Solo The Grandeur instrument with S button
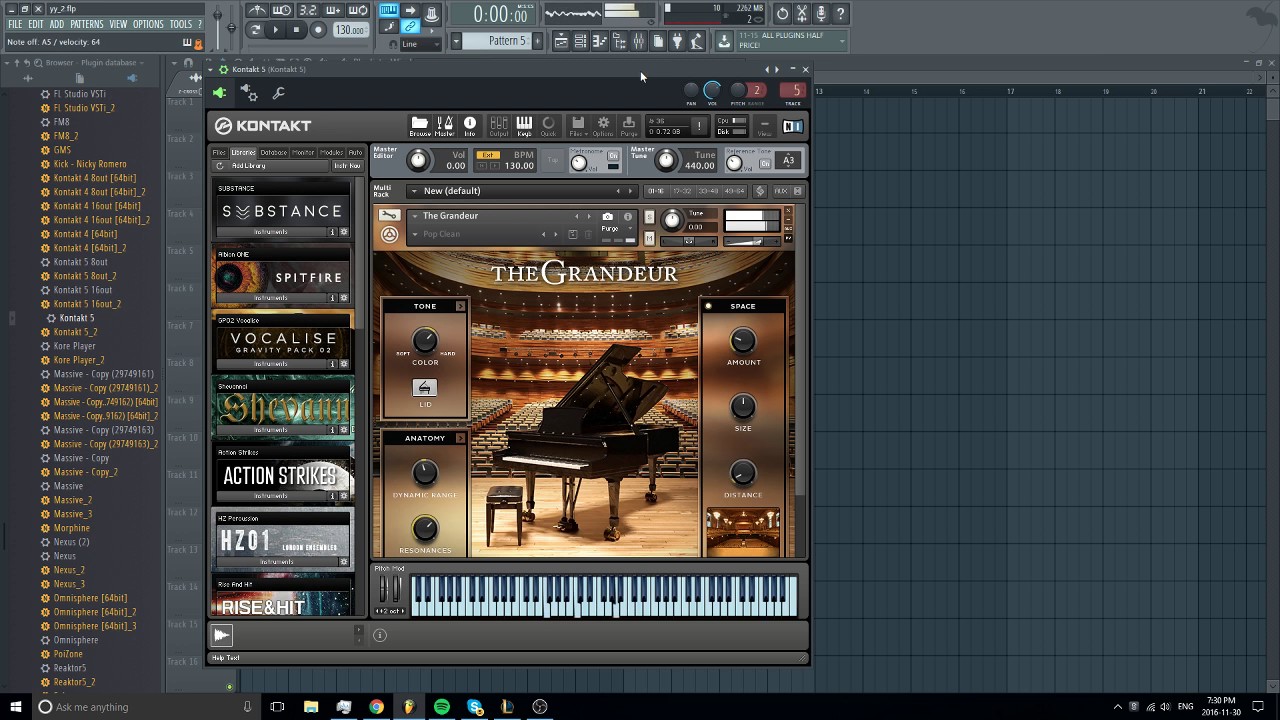Viewport: 1280px width, 720px height. tap(649, 217)
